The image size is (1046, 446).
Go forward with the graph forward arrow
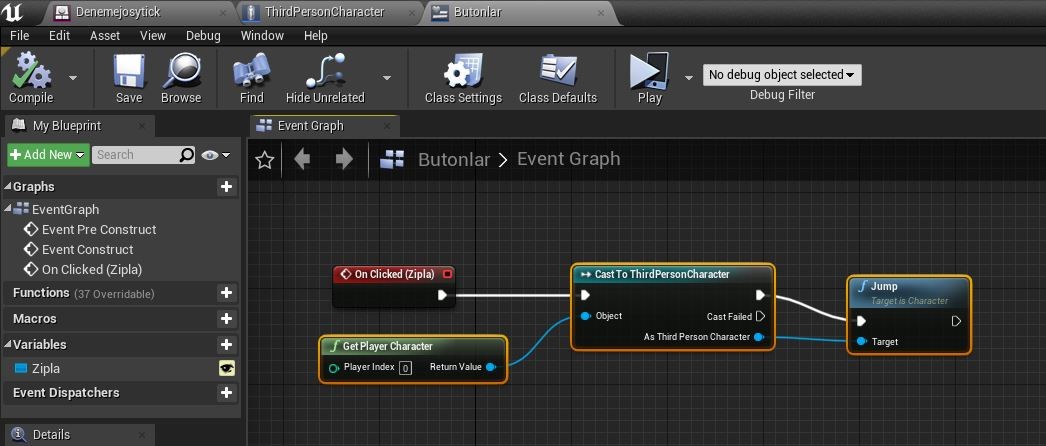(x=344, y=159)
